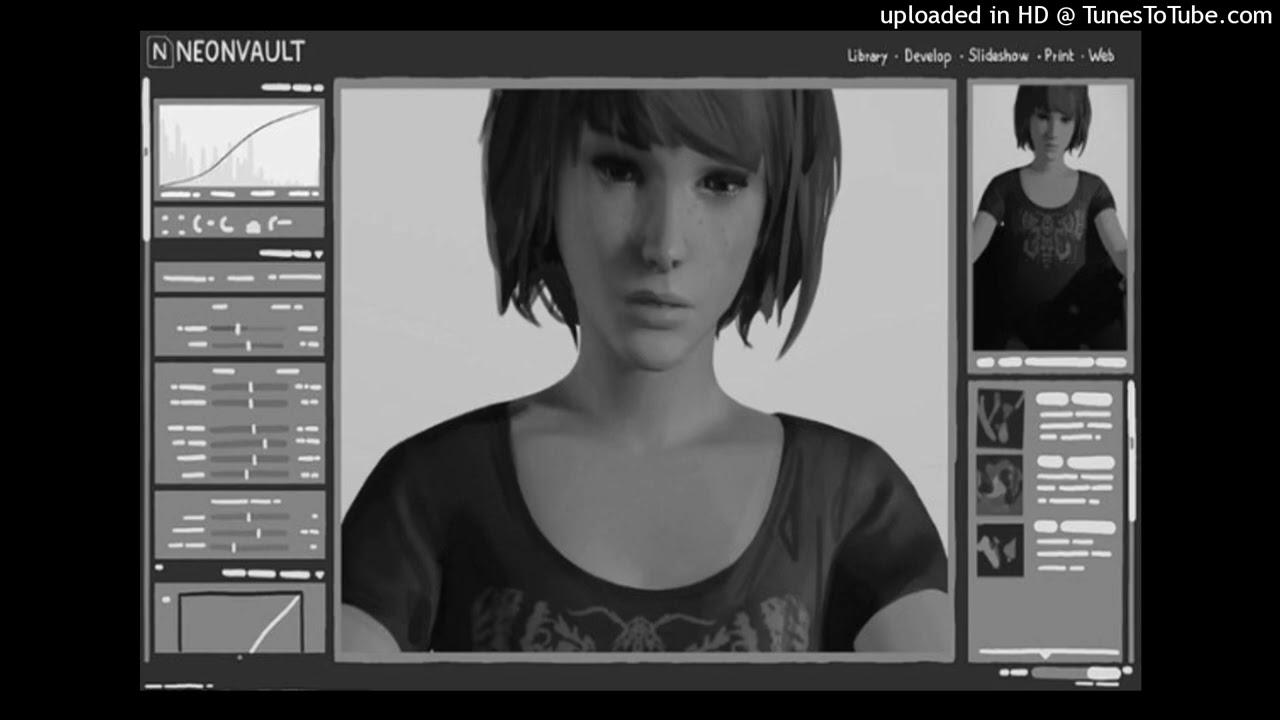The height and width of the screenshot is (720, 1280).
Task: Click the right presets list scrollbar
Action: 1132,450
